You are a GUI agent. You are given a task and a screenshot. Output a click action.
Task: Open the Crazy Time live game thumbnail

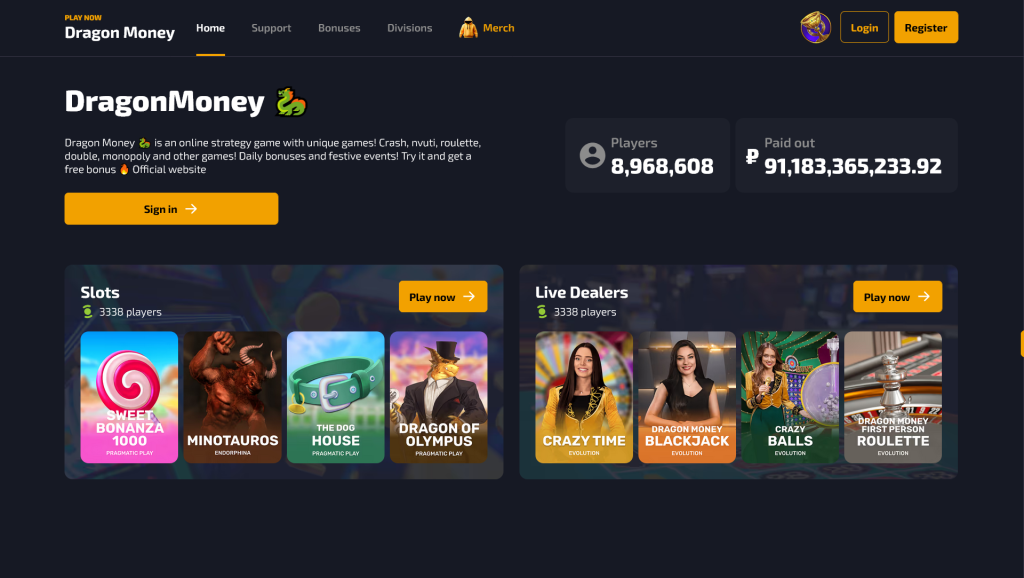584,397
